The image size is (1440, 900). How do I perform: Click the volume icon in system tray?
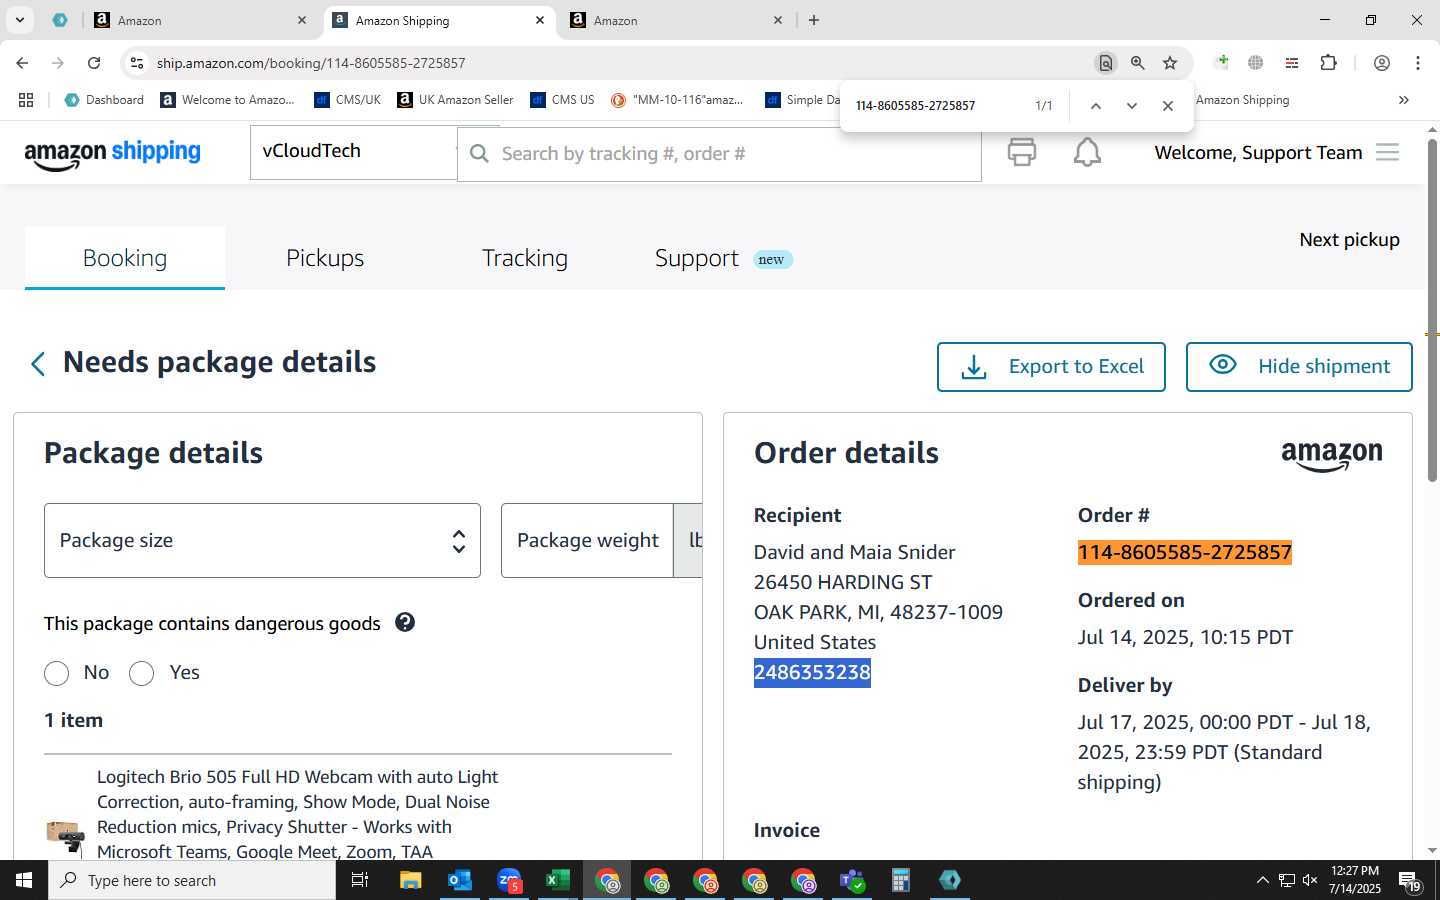coord(1311,880)
